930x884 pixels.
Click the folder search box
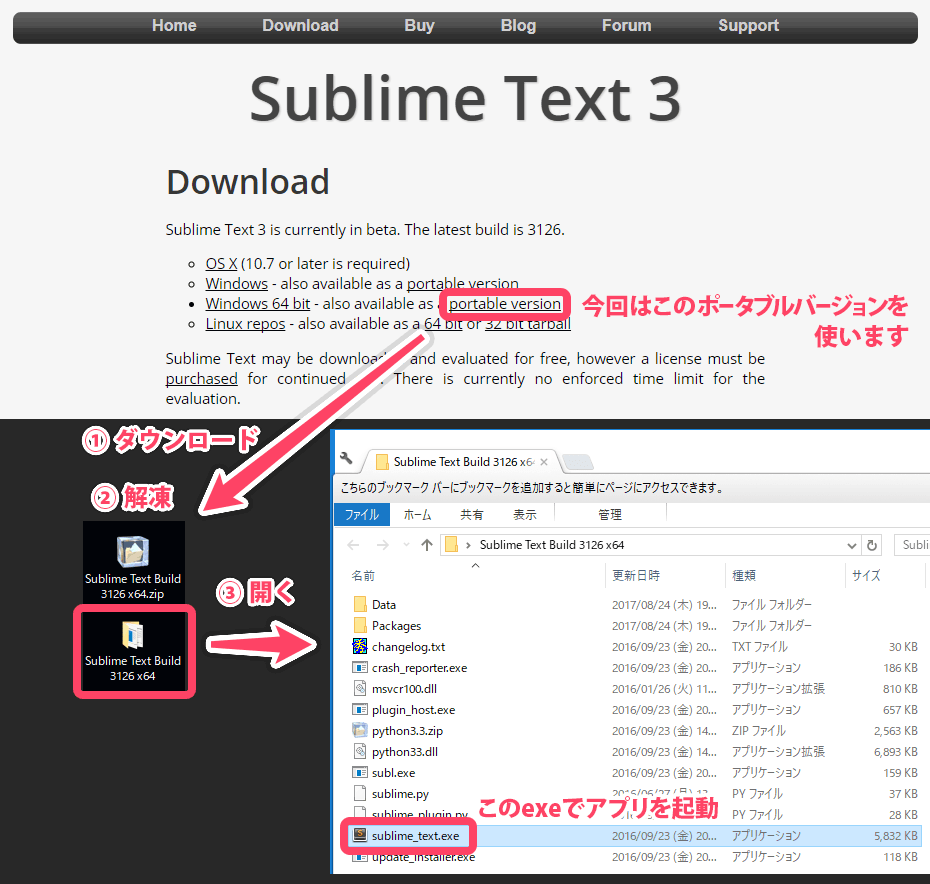click(912, 545)
